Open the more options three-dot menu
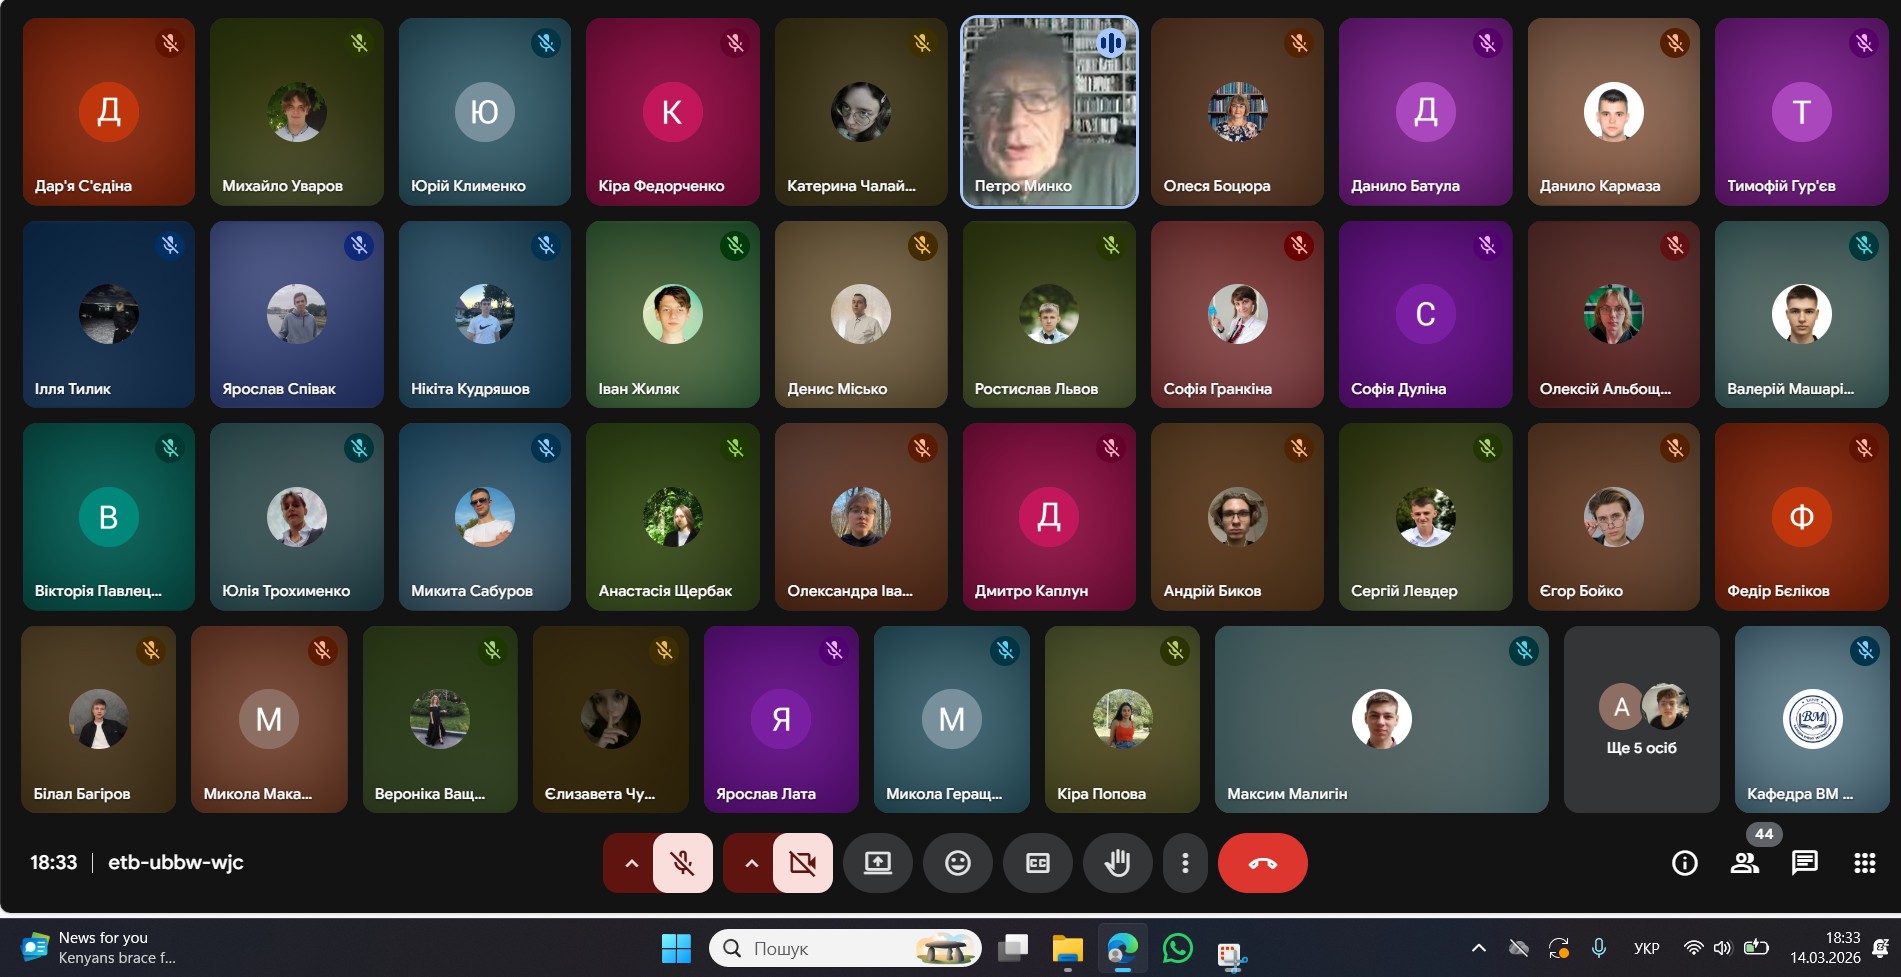This screenshot has width=1901, height=977. pos(1185,863)
